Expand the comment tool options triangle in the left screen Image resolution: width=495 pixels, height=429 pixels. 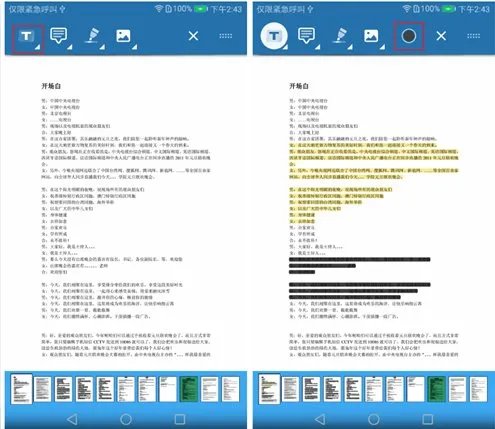pos(69,48)
